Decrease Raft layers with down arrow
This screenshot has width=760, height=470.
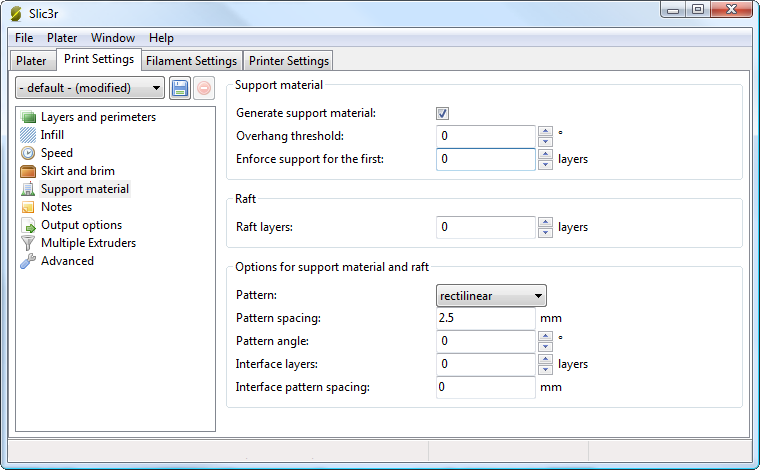[x=545, y=233]
